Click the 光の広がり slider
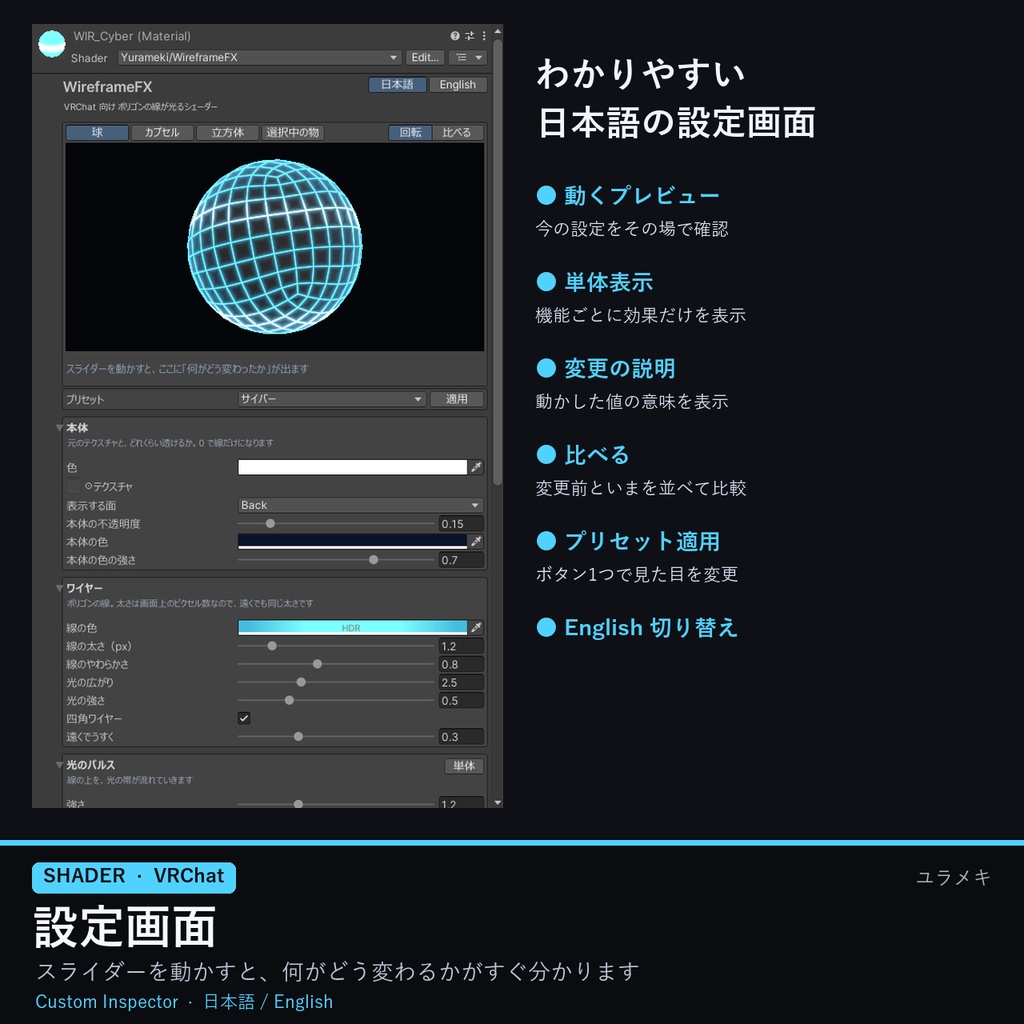 tap(336, 682)
